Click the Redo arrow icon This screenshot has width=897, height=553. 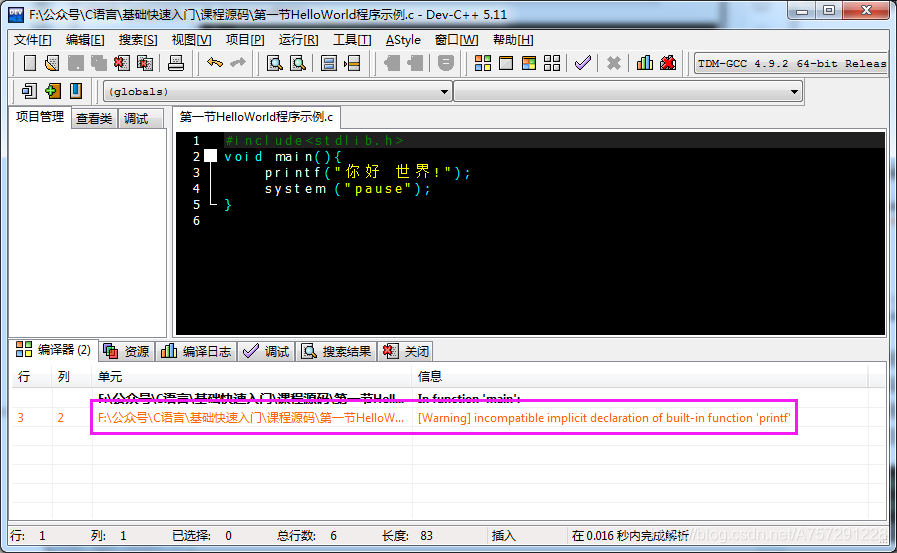click(x=237, y=63)
